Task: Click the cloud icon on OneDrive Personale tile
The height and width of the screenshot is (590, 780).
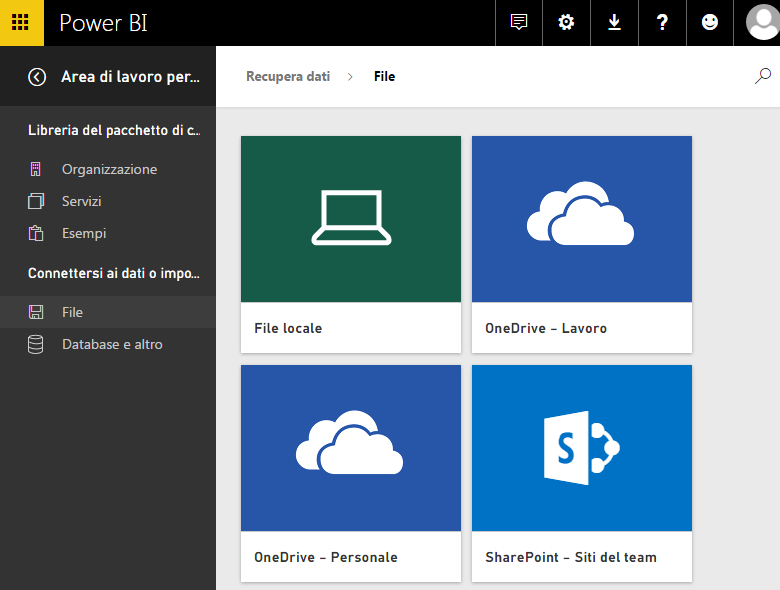Action: point(350,442)
